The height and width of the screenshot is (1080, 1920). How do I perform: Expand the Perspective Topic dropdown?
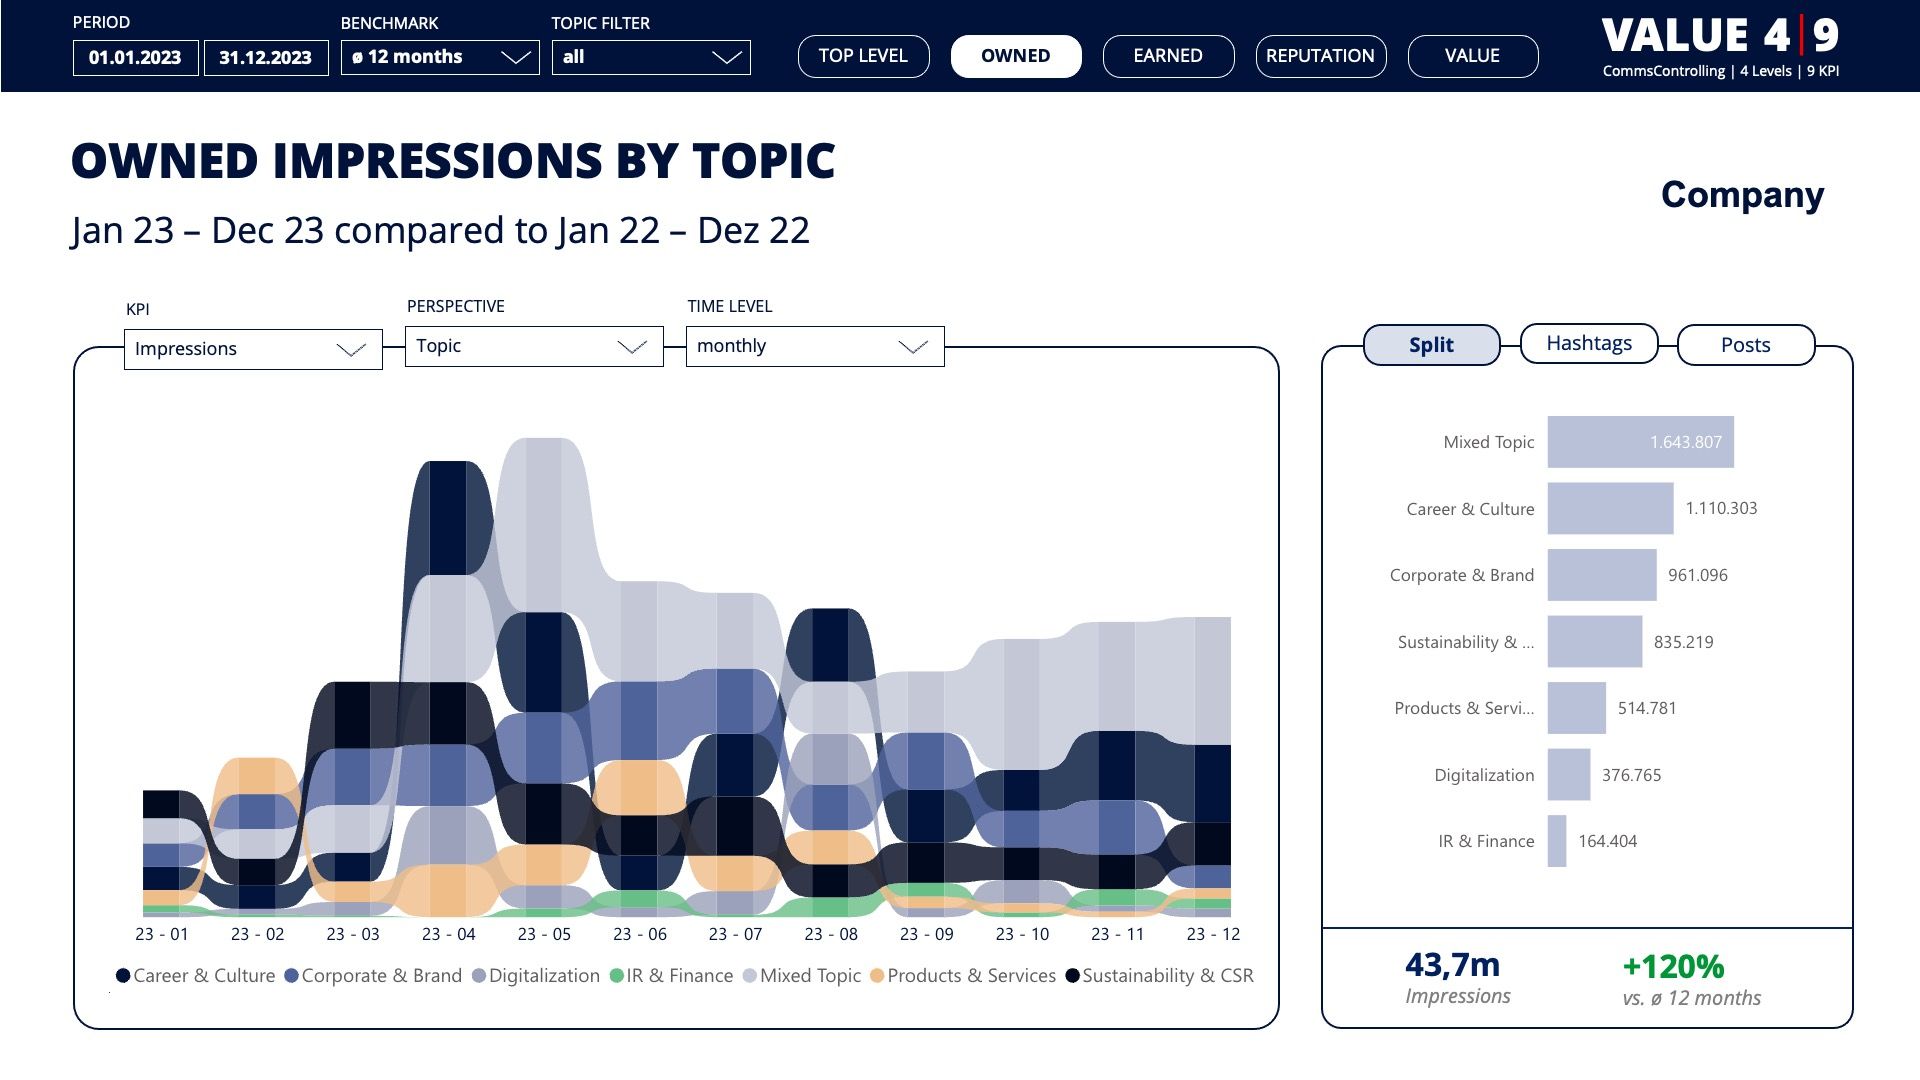[x=534, y=346]
